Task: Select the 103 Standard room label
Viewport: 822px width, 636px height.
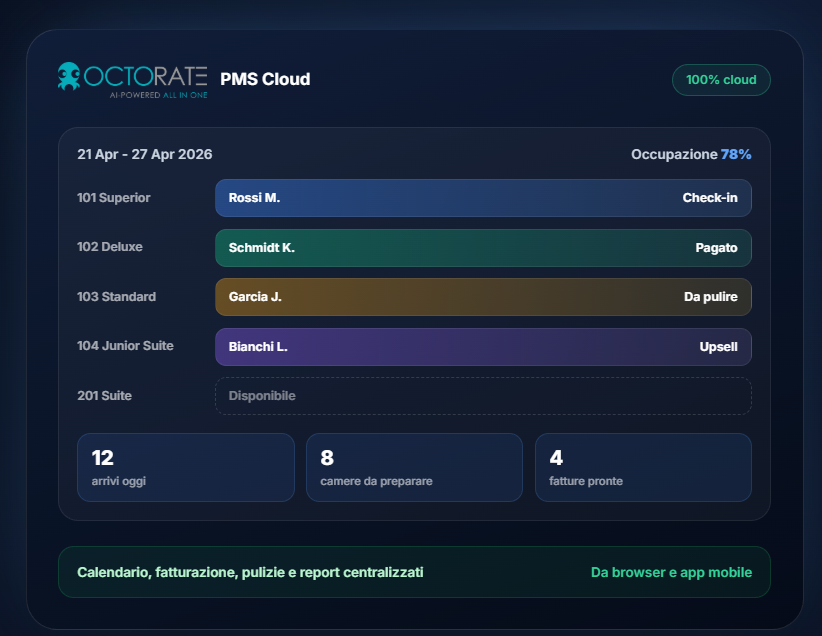Action: 116,297
